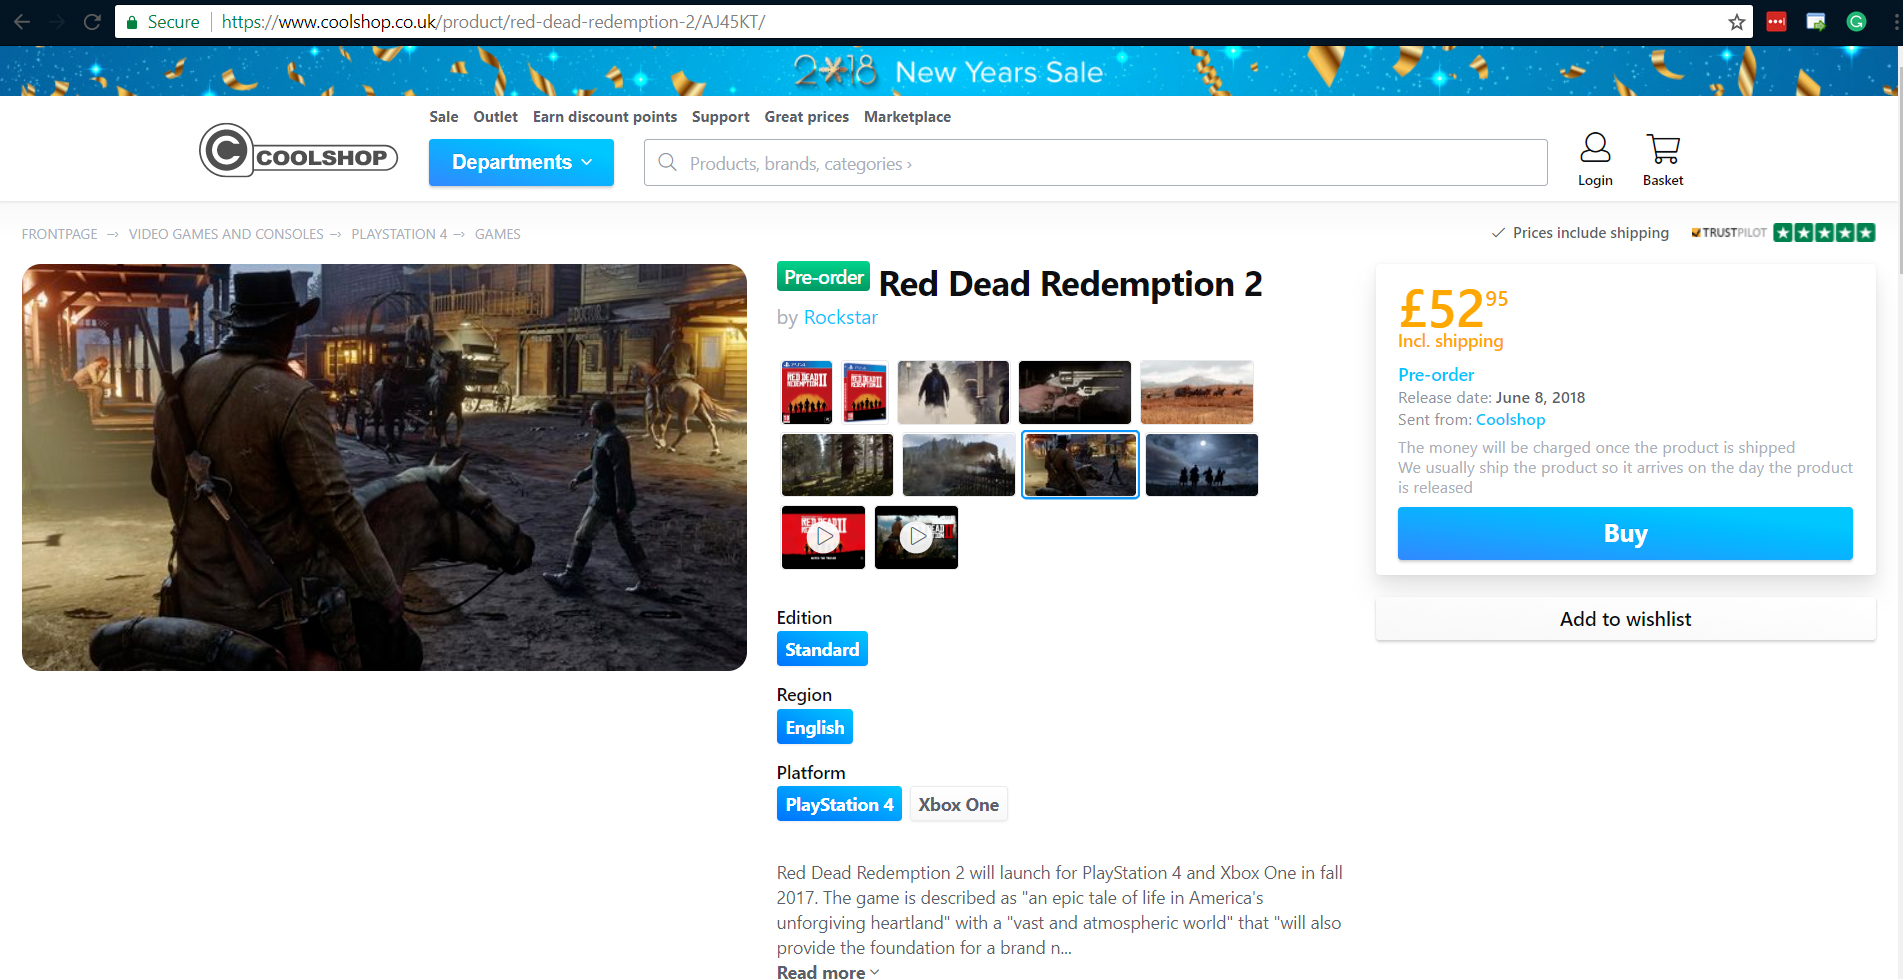View the cowboy silhouette thumbnail
Image resolution: width=1903 pixels, height=979 pixels.
point(953,392)
